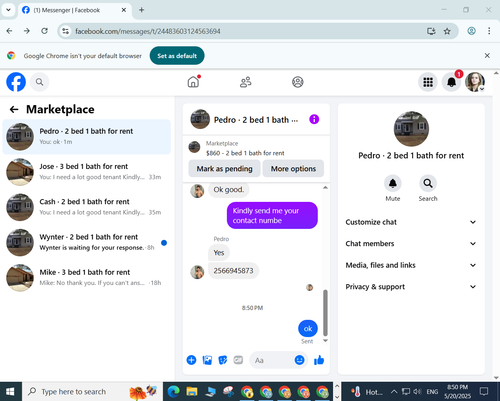Open the emoji picker smiley icon
The image size is (500, 401).
(299, 360)
